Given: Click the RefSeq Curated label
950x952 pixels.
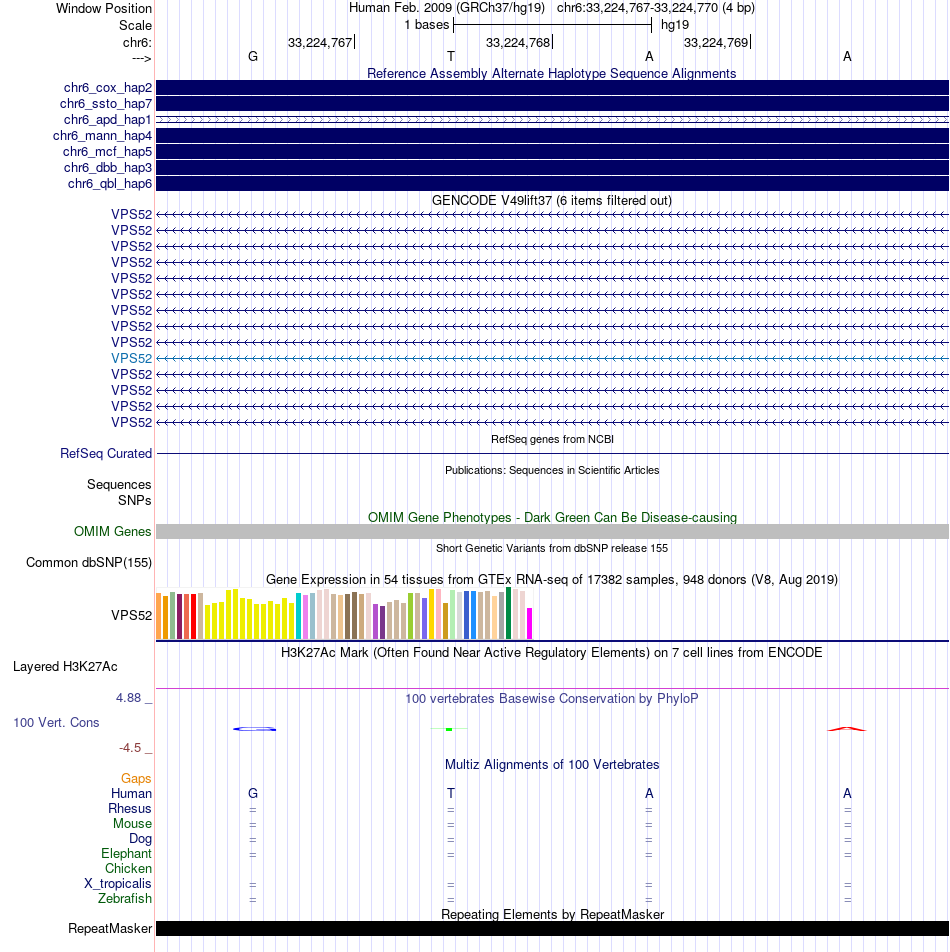Looking at the screenshot, I should click(106, 454).
